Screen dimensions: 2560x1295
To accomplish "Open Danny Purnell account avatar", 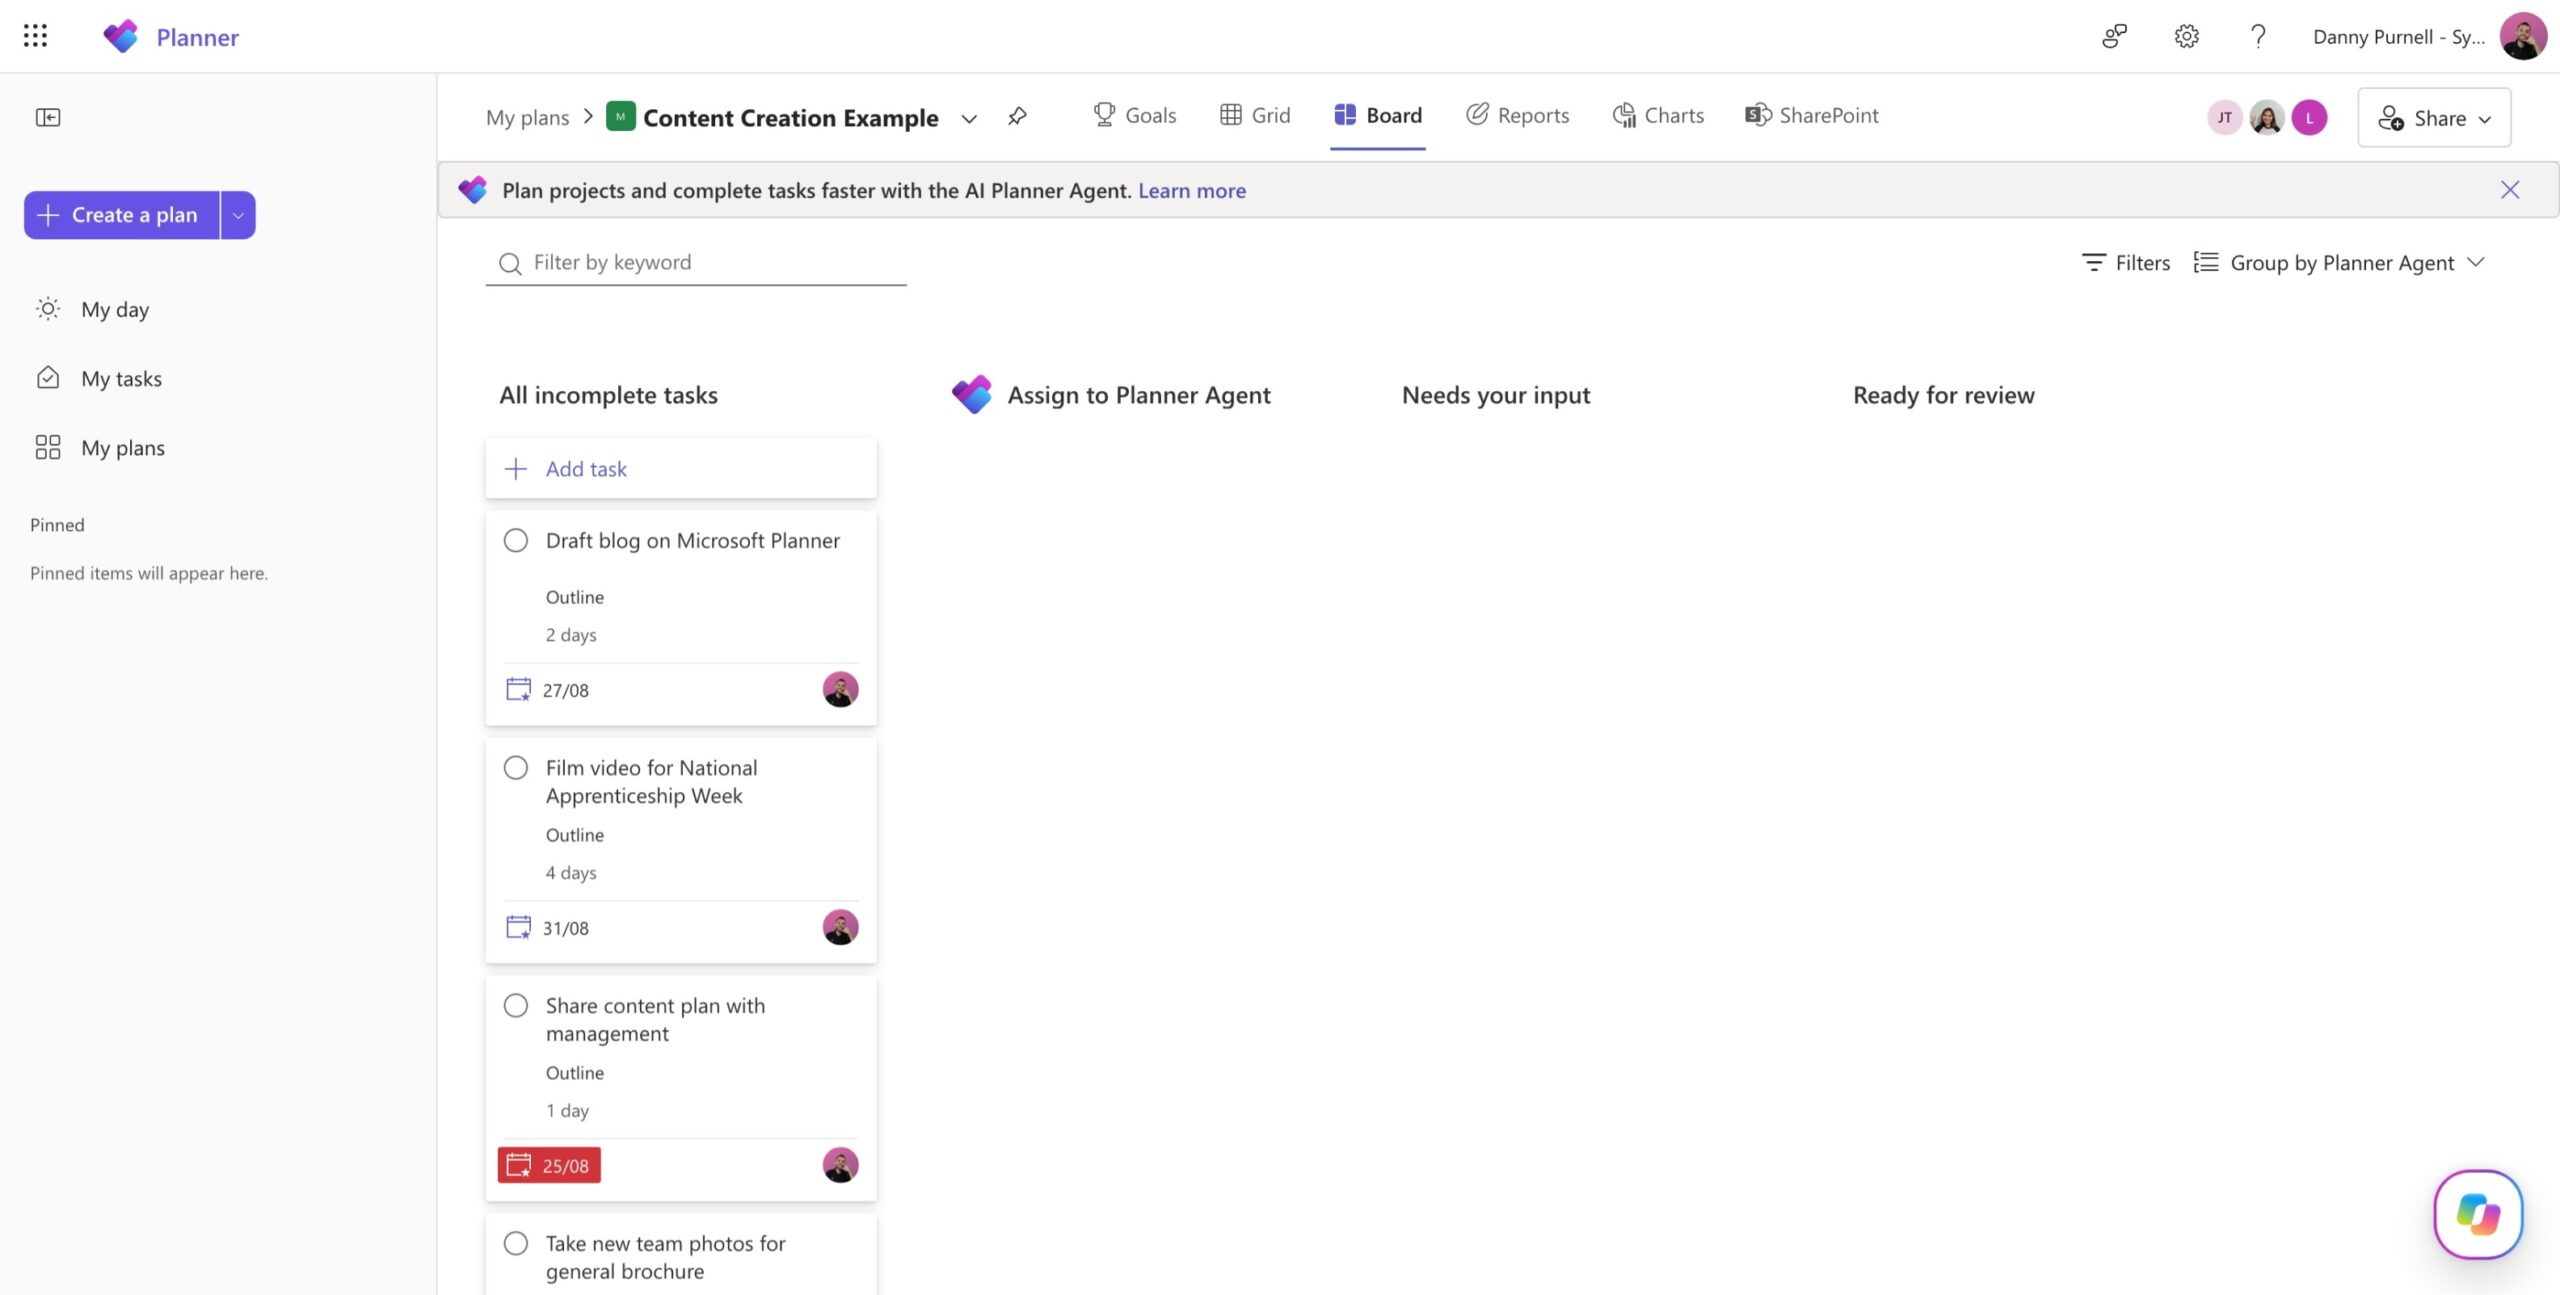I will [x=2523, y=36].
